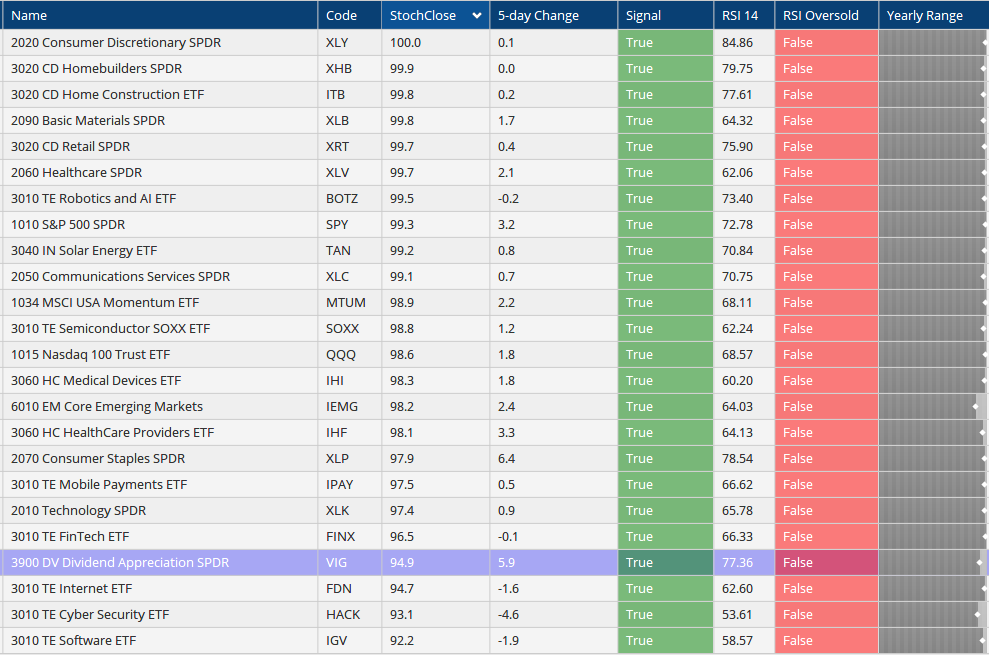Select 3060 HC Medical Devices ETF name
989x655 pixels.
tap(96, 381)
